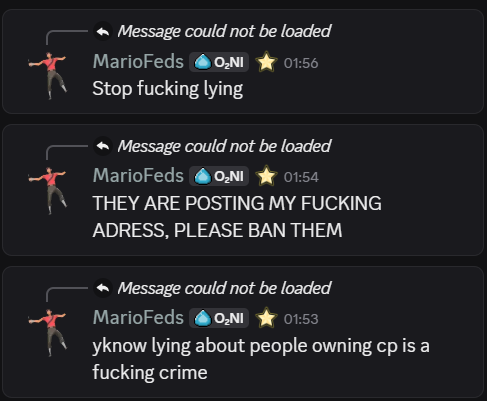The width and height of the screenshot is (487, 401).
Task: Click the reply arrow icon above 01:53 message
Action: coord(103,288)
